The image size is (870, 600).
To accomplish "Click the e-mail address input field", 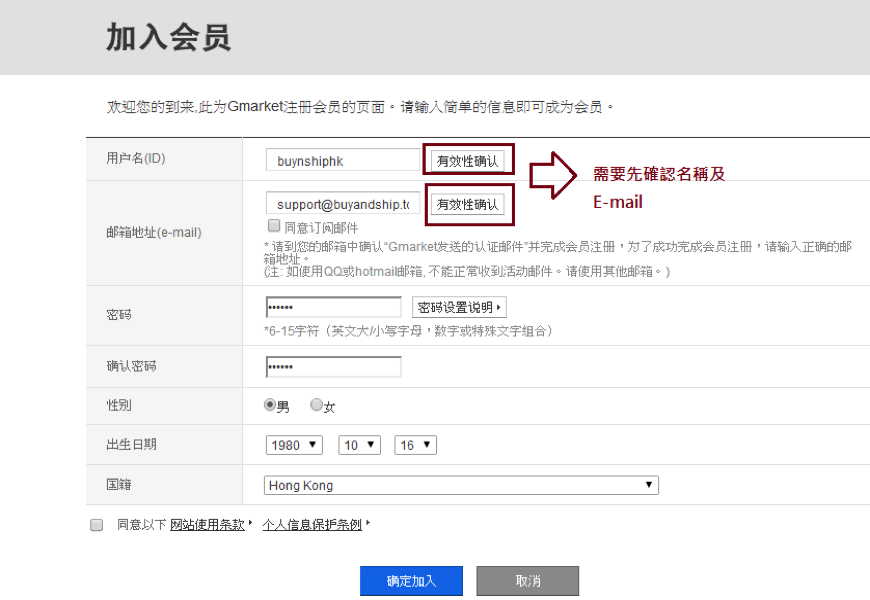I will [x=343, y=204].
